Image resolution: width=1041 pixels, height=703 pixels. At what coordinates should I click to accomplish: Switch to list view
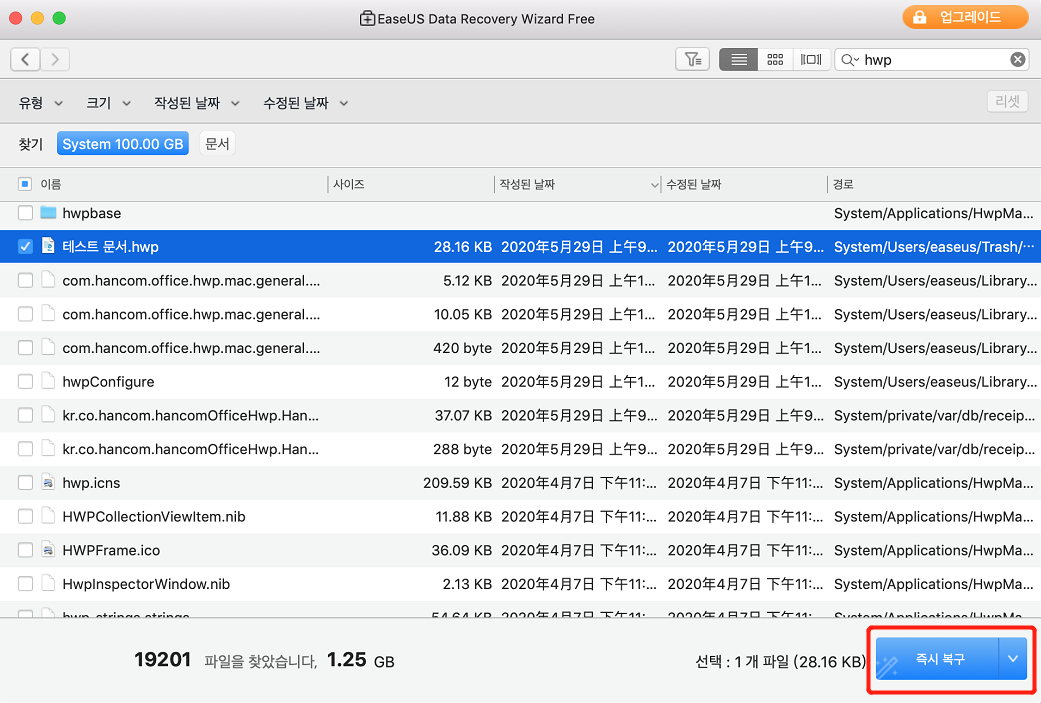(x=739, y=60)
